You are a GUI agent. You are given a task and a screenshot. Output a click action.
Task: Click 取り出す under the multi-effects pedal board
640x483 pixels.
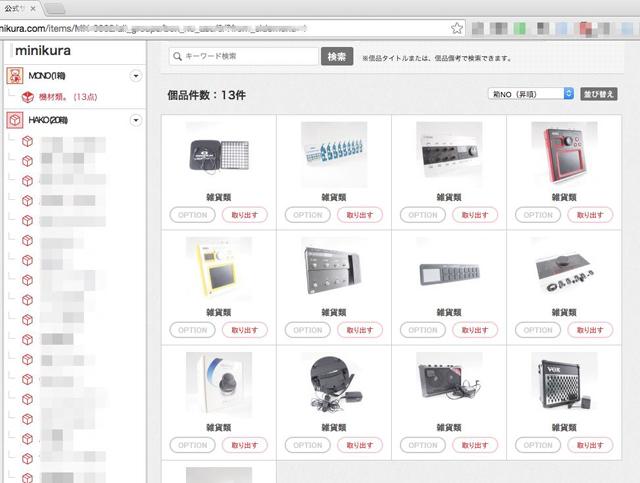[x=360, y=330]
